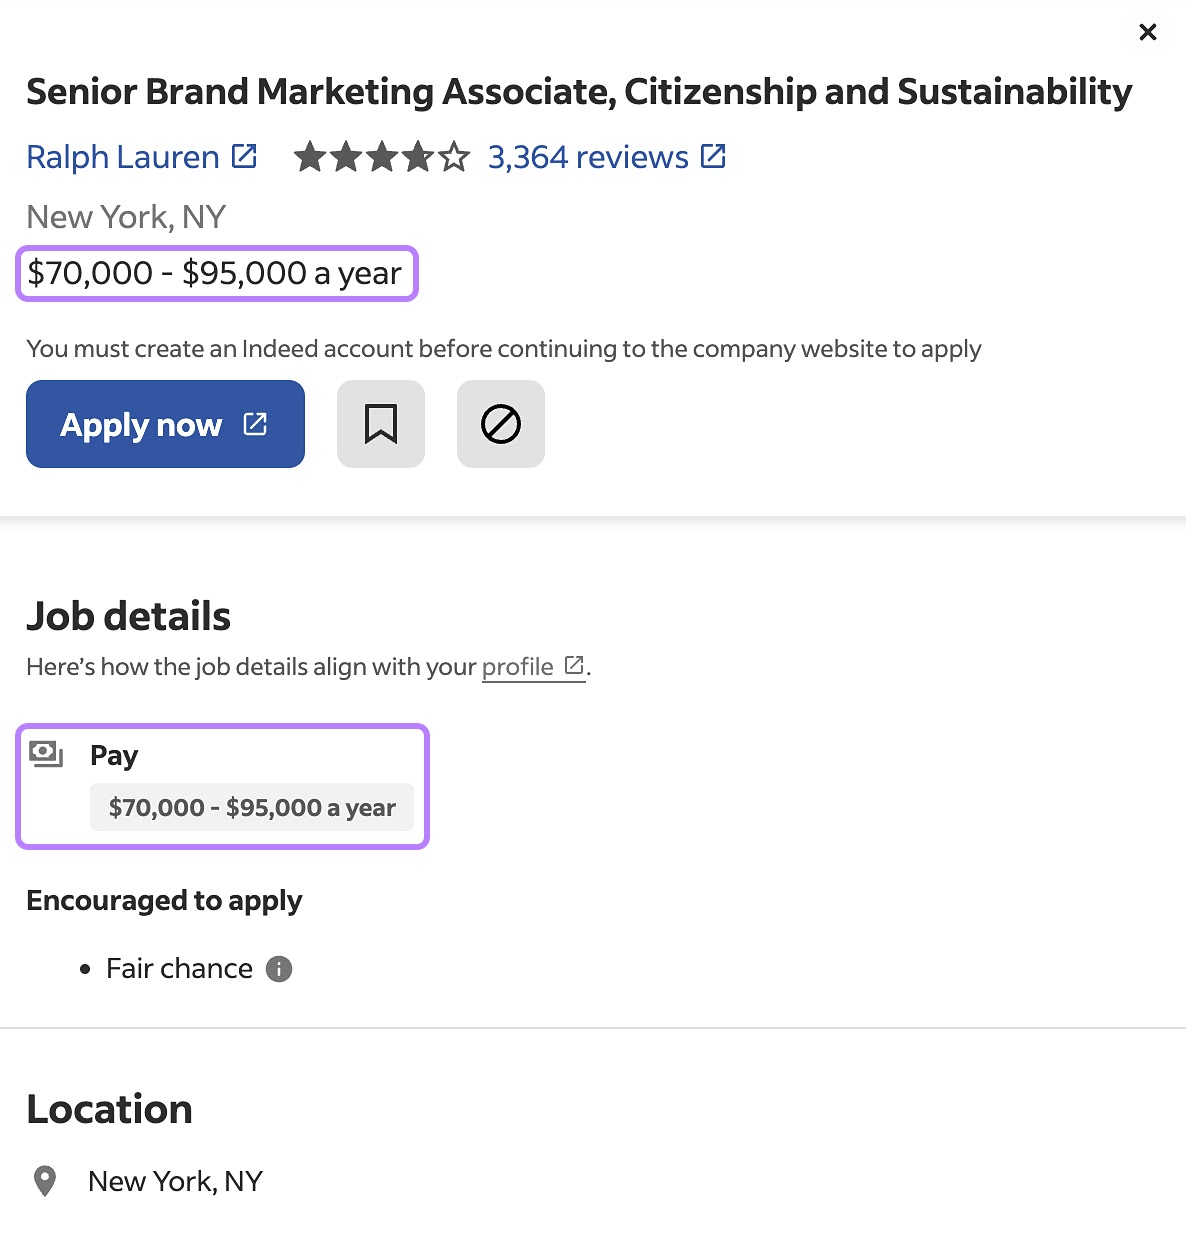Toggle the block icon to hide this job

pyautogui.click(x=500, y=424)
